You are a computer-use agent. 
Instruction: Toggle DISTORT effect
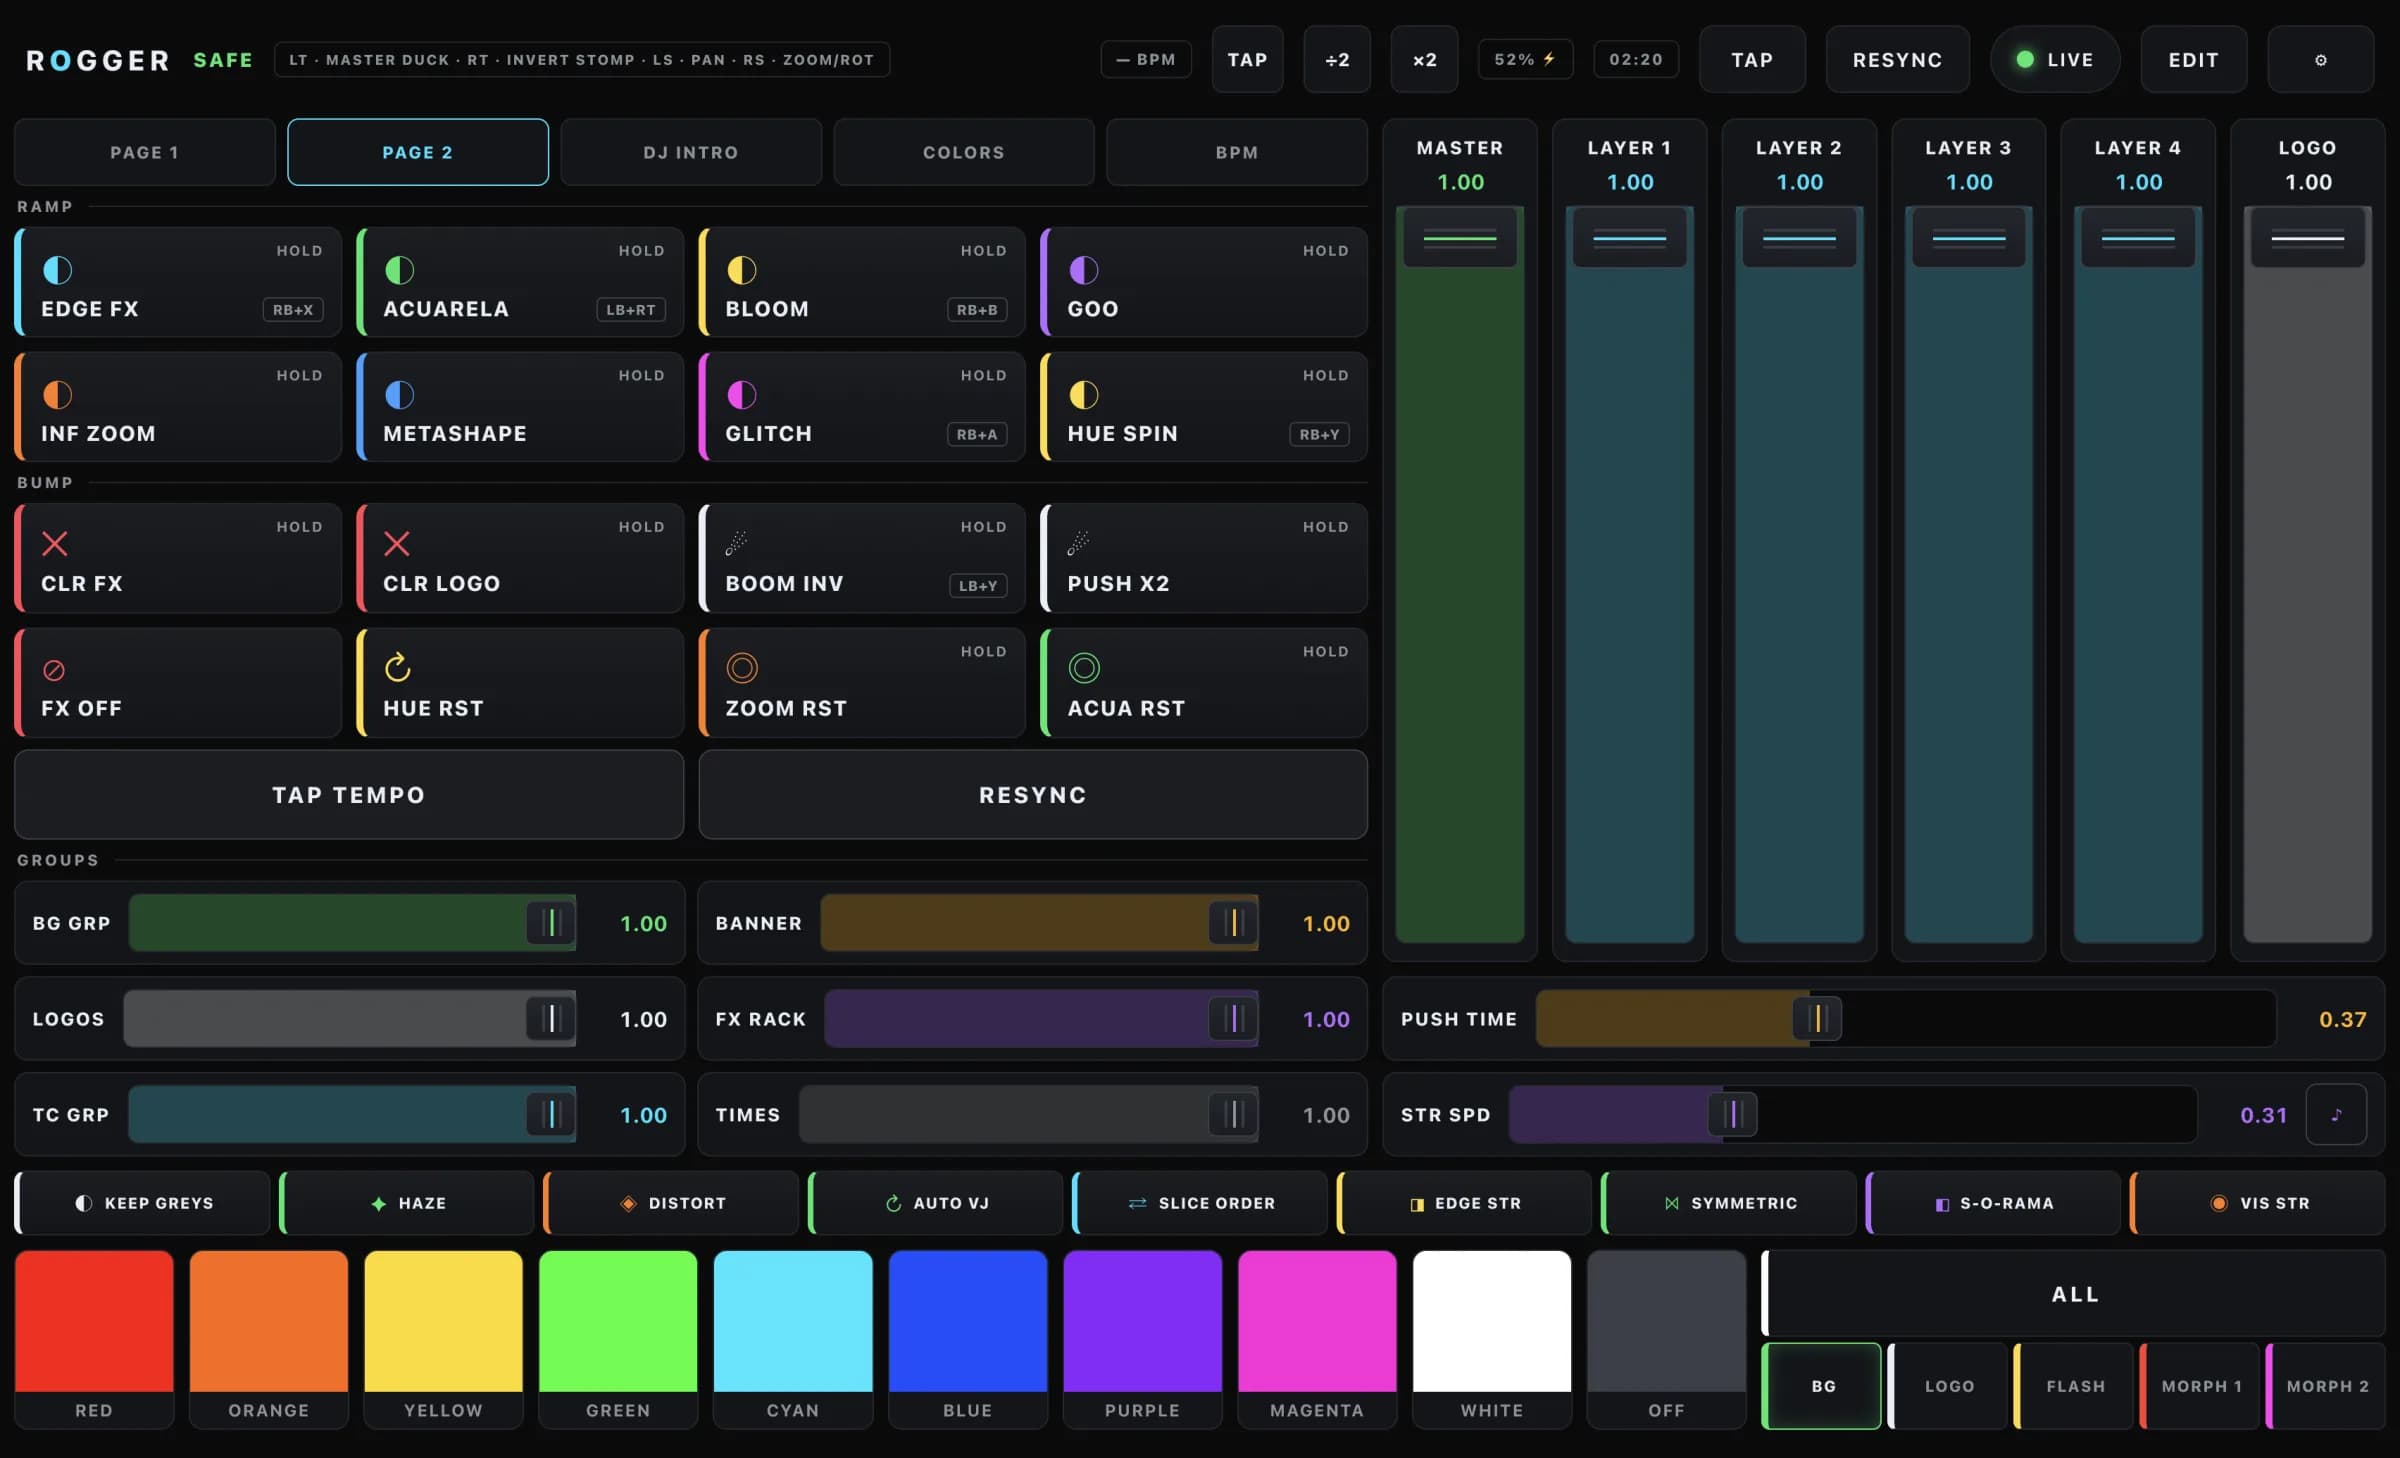672,1203
